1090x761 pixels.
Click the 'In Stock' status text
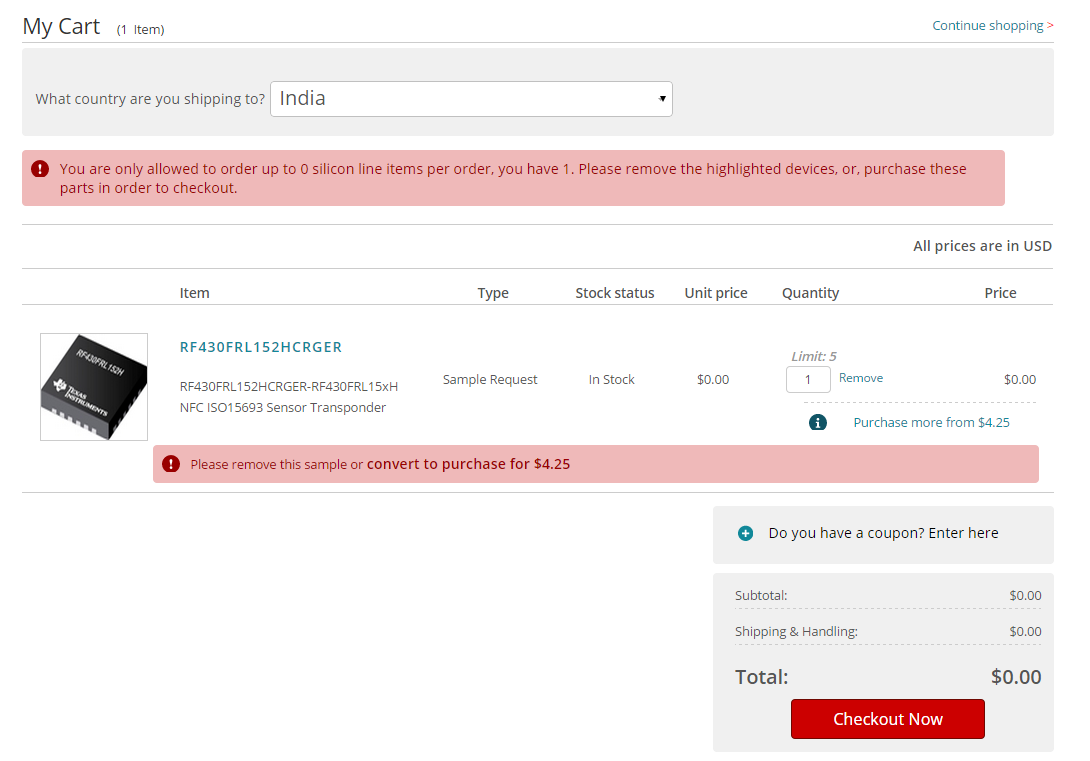pyautogui.click(x=612, y=379)
